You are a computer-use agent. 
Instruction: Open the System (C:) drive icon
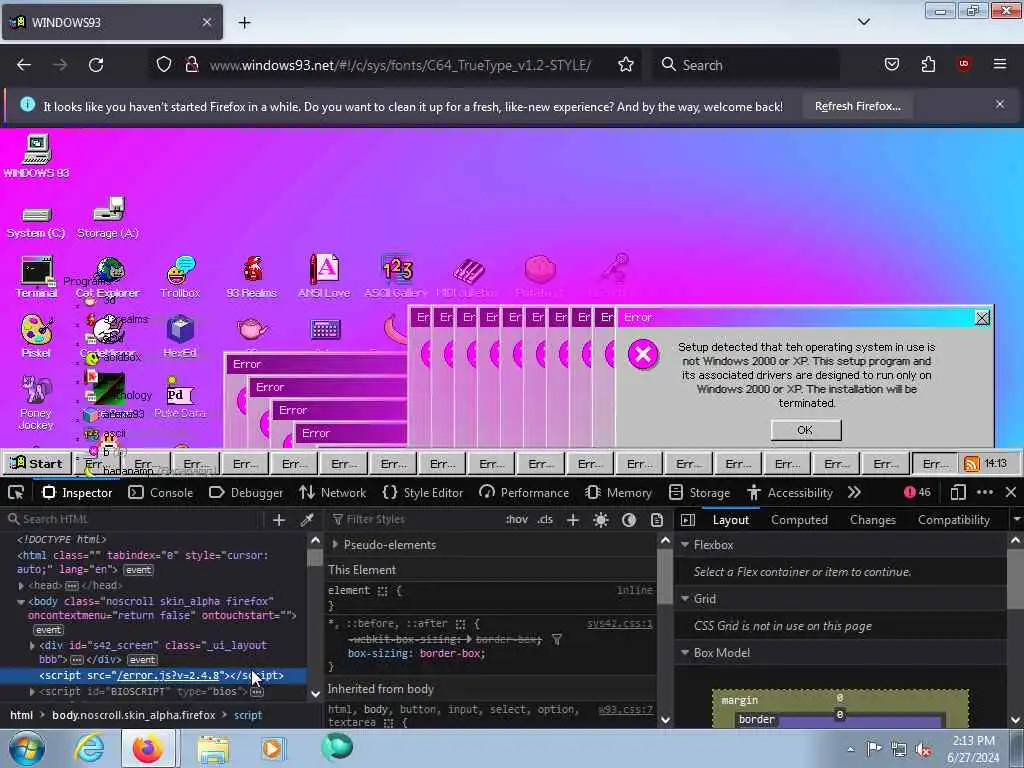point(36,222)
